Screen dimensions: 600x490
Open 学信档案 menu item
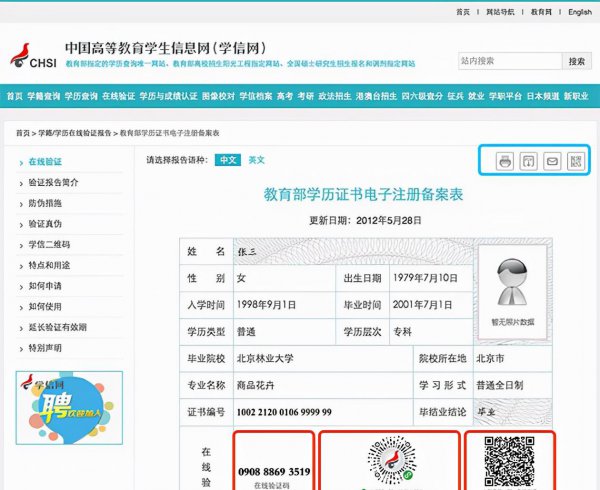tap(256, 96)
